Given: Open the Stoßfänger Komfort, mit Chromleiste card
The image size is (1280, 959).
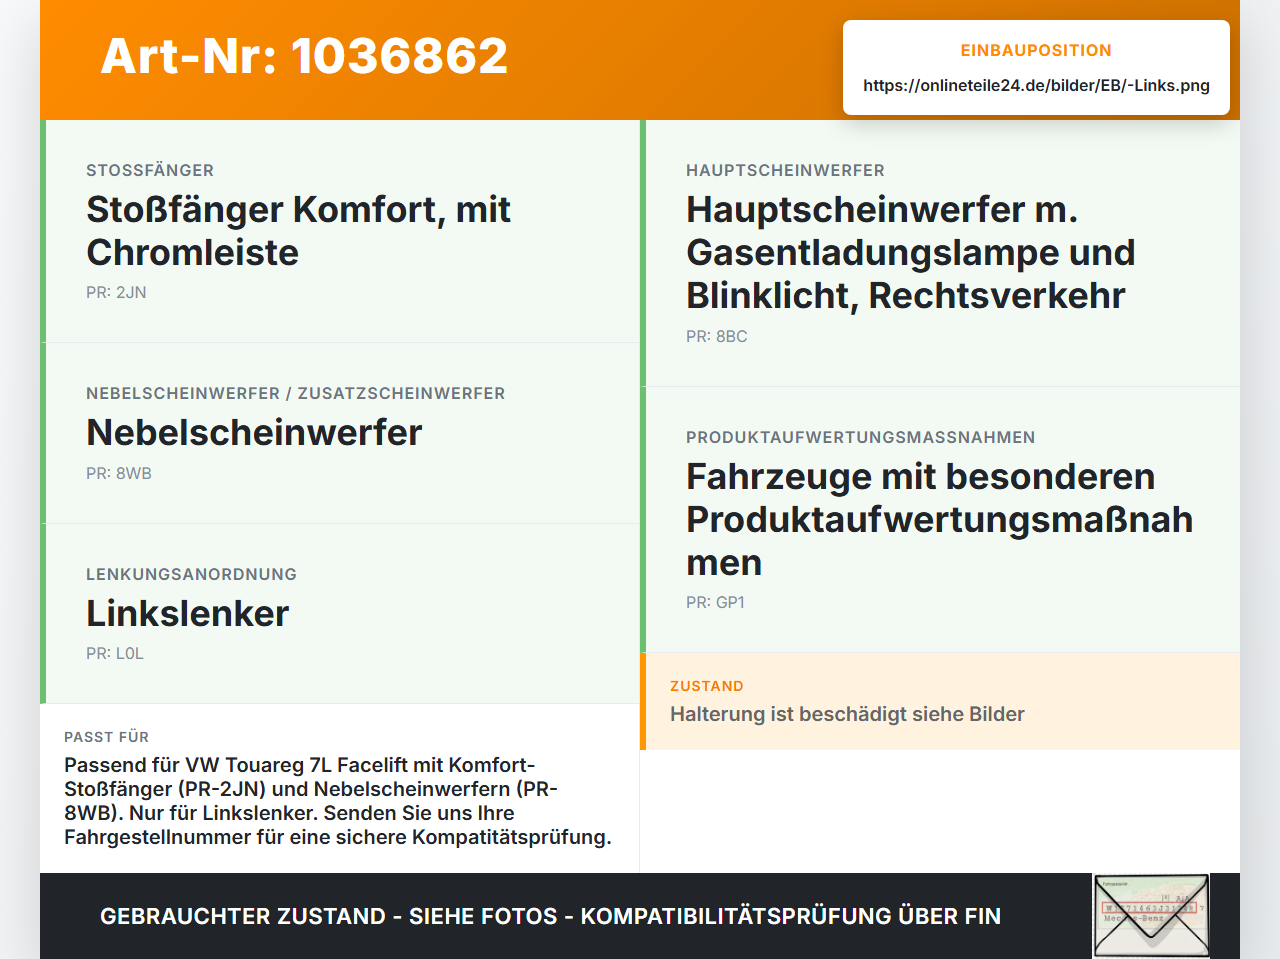Looking at the screenshot, I should [x=340, y=231].
